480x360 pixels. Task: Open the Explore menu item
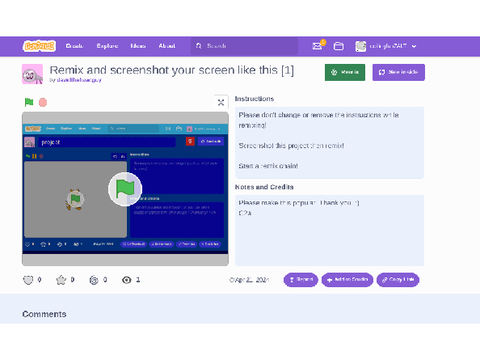pyautogui.click(x=107, y=46)
